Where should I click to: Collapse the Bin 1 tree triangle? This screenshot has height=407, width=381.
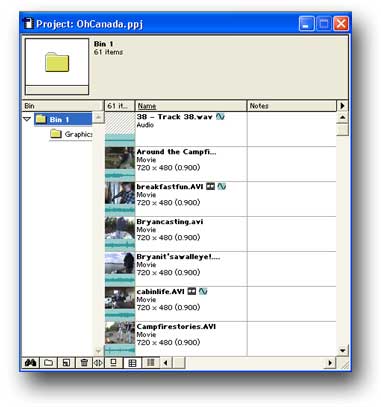coord(27,119)
